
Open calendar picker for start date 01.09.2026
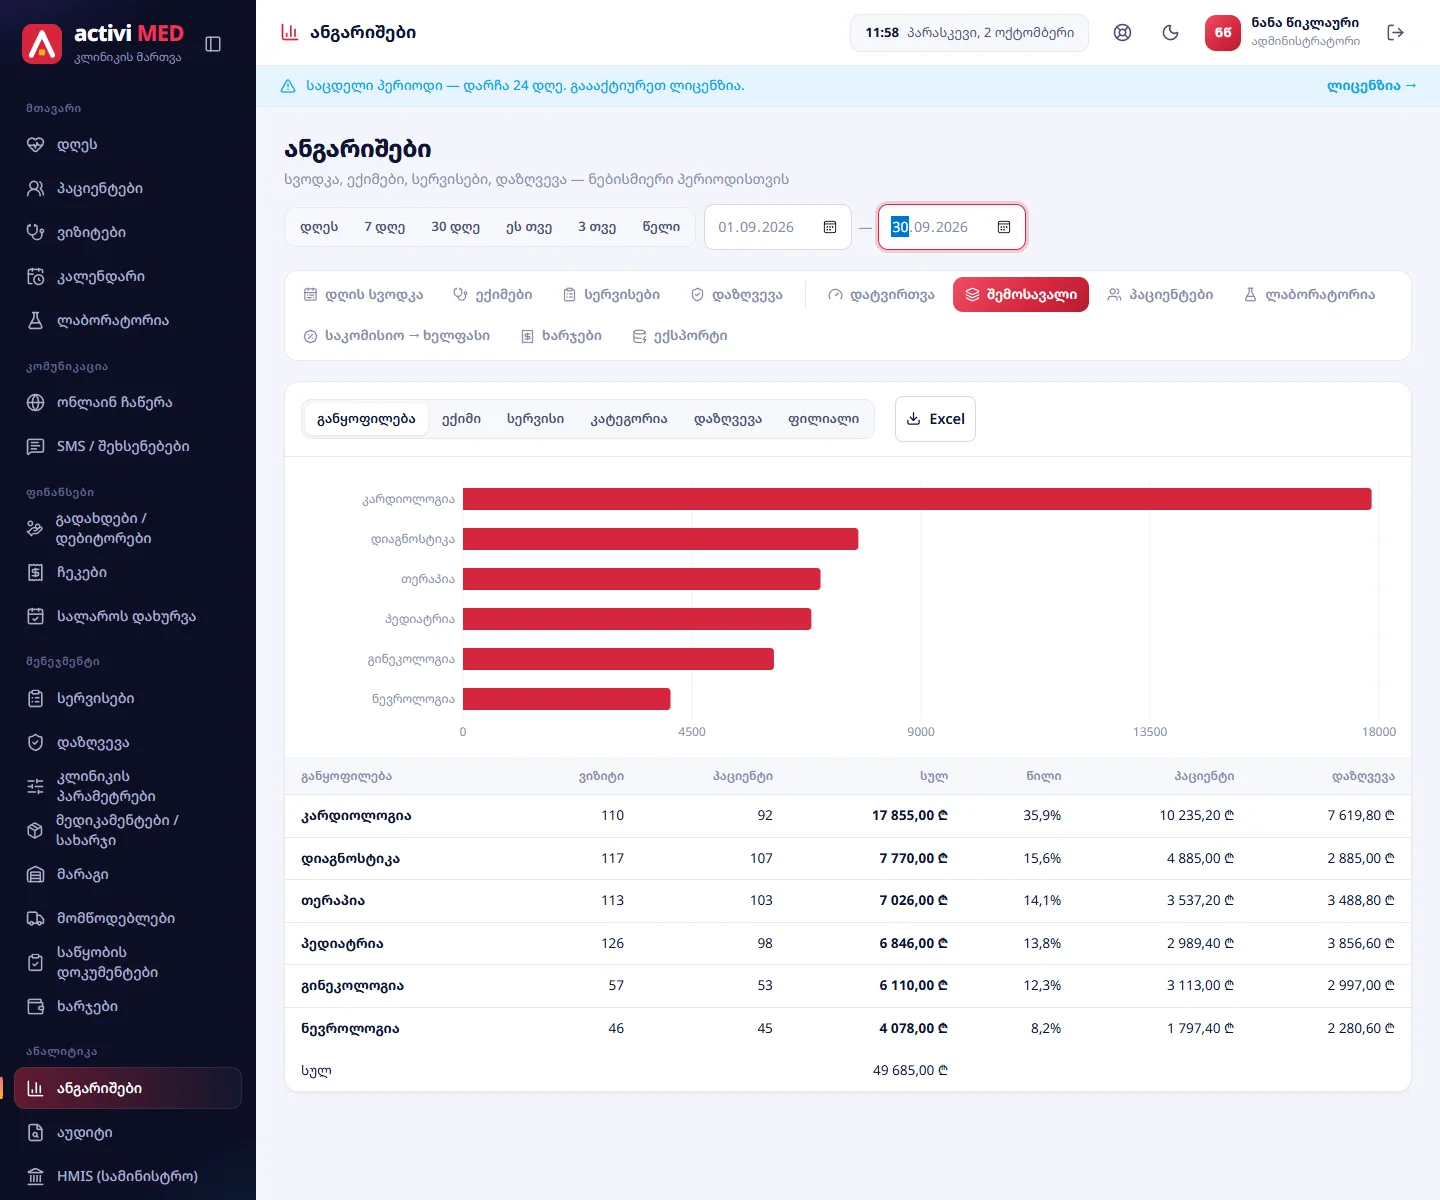(830, 227)
